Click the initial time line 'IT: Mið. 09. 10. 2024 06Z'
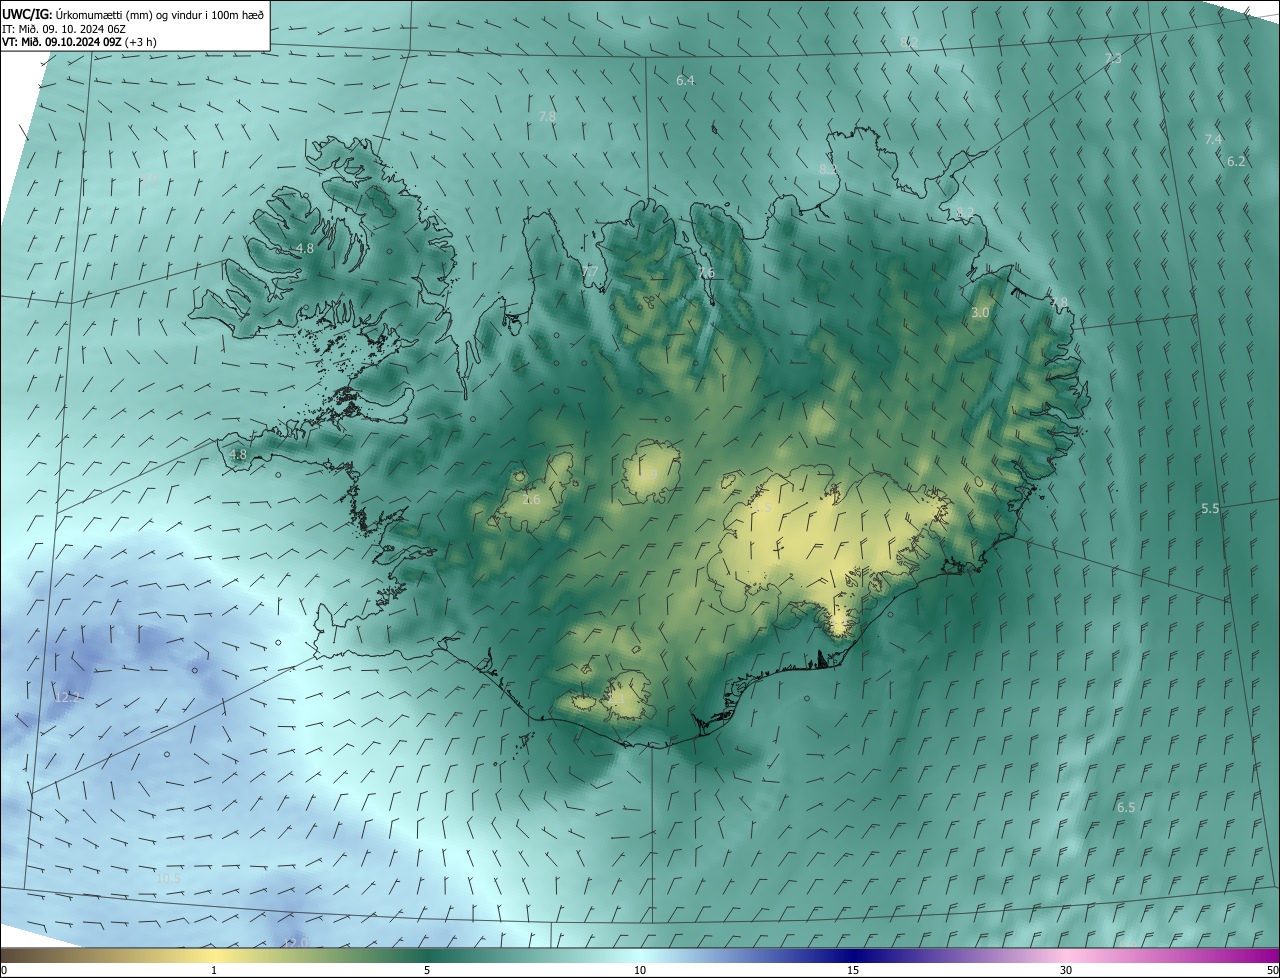Screen dimensions: 1280x978 [64, 29]
